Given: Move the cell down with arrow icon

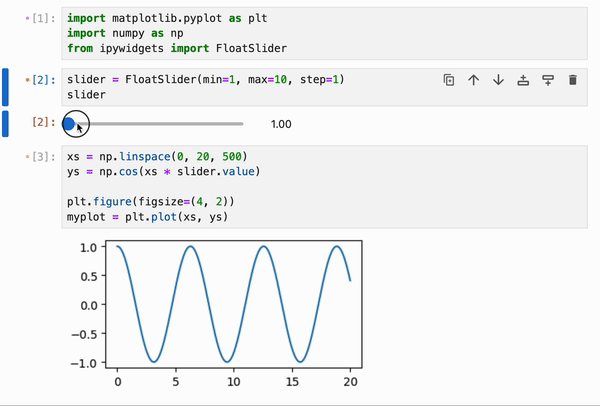Looking at the screenshot, I should (498, 80).
